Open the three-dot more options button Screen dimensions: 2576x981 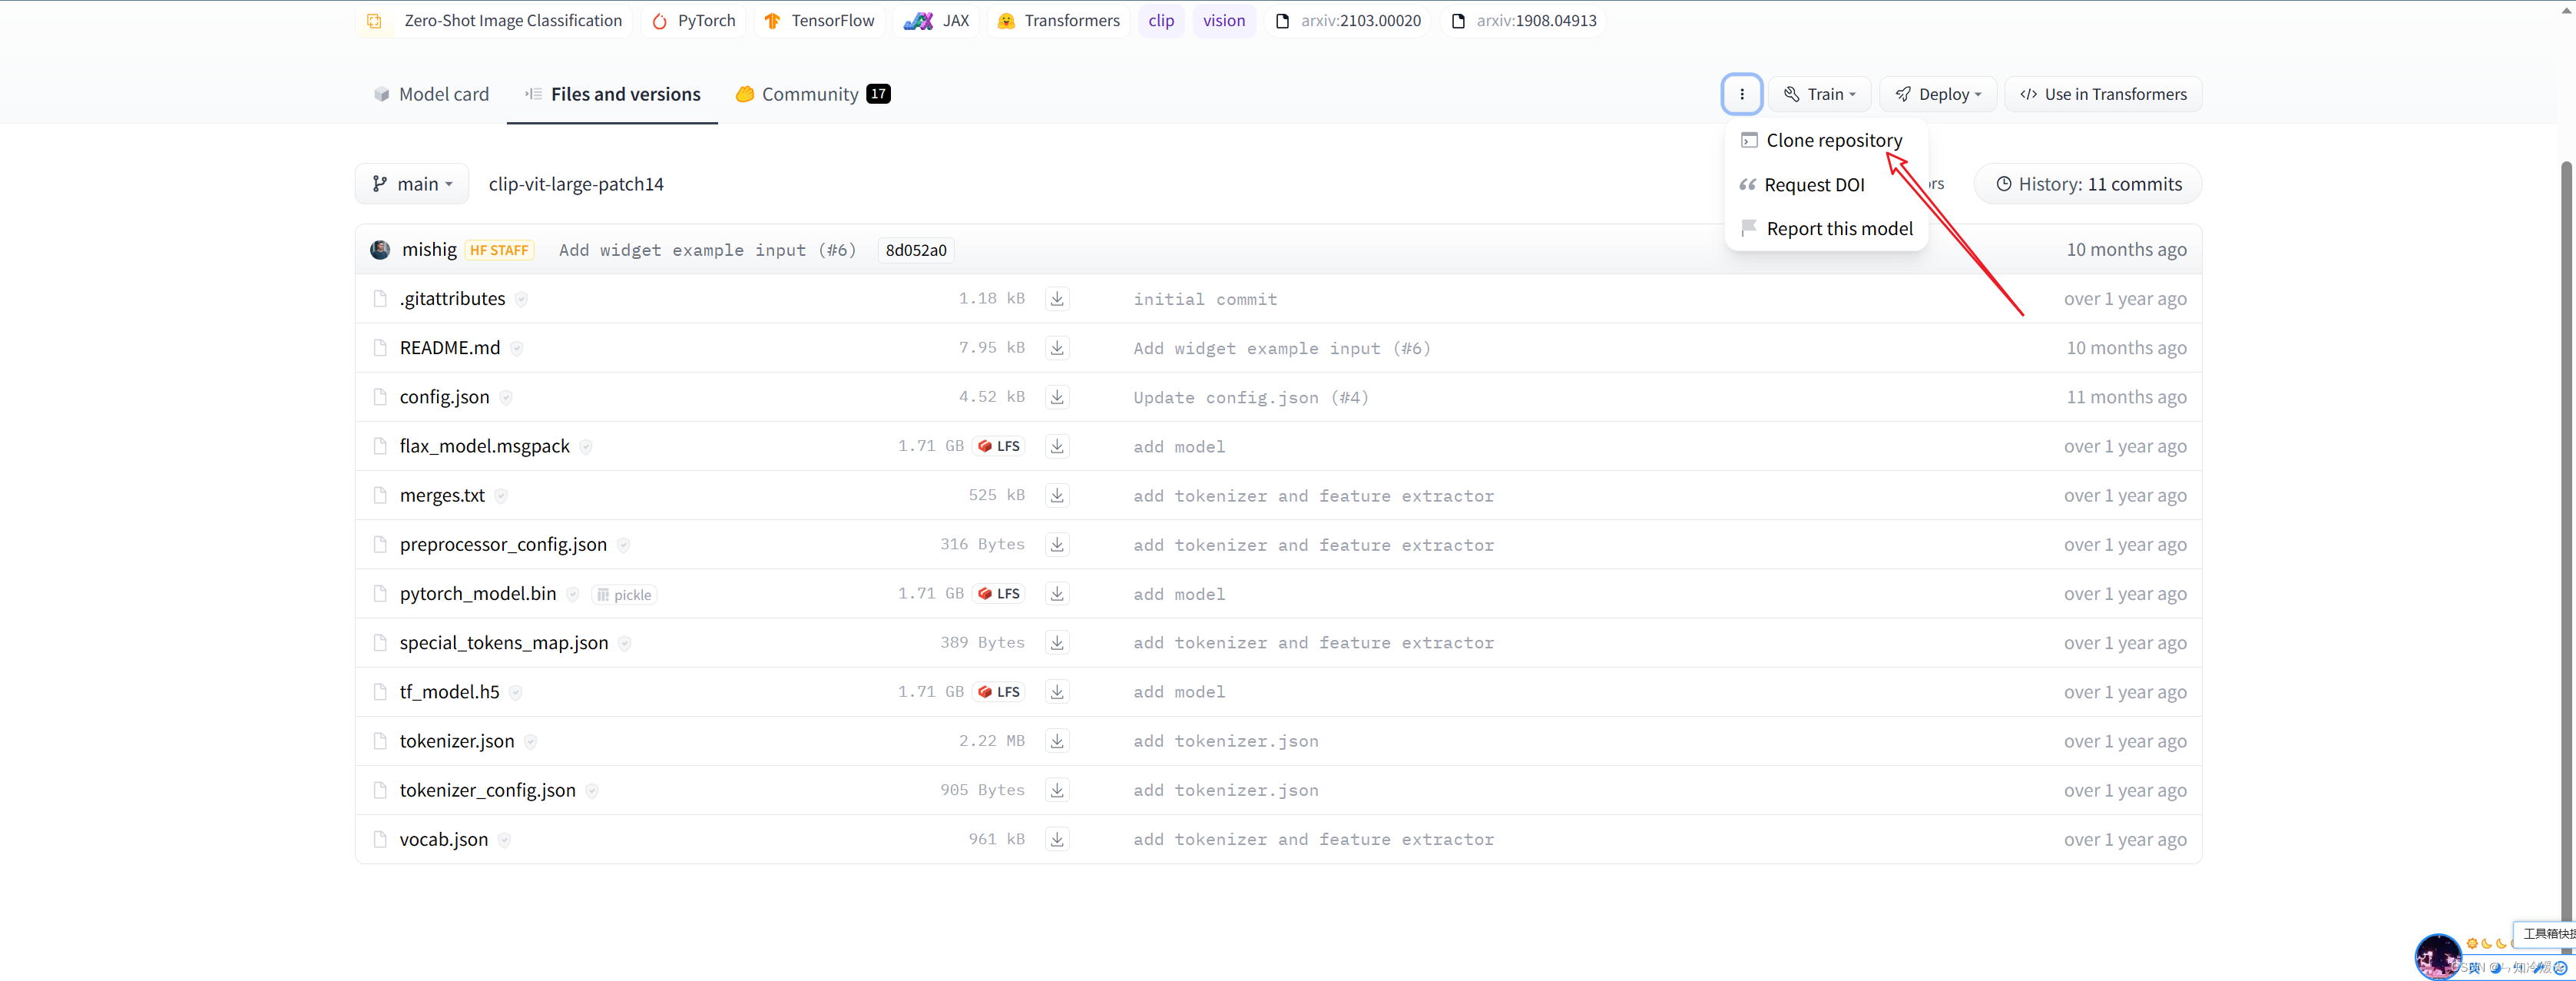1741,94
